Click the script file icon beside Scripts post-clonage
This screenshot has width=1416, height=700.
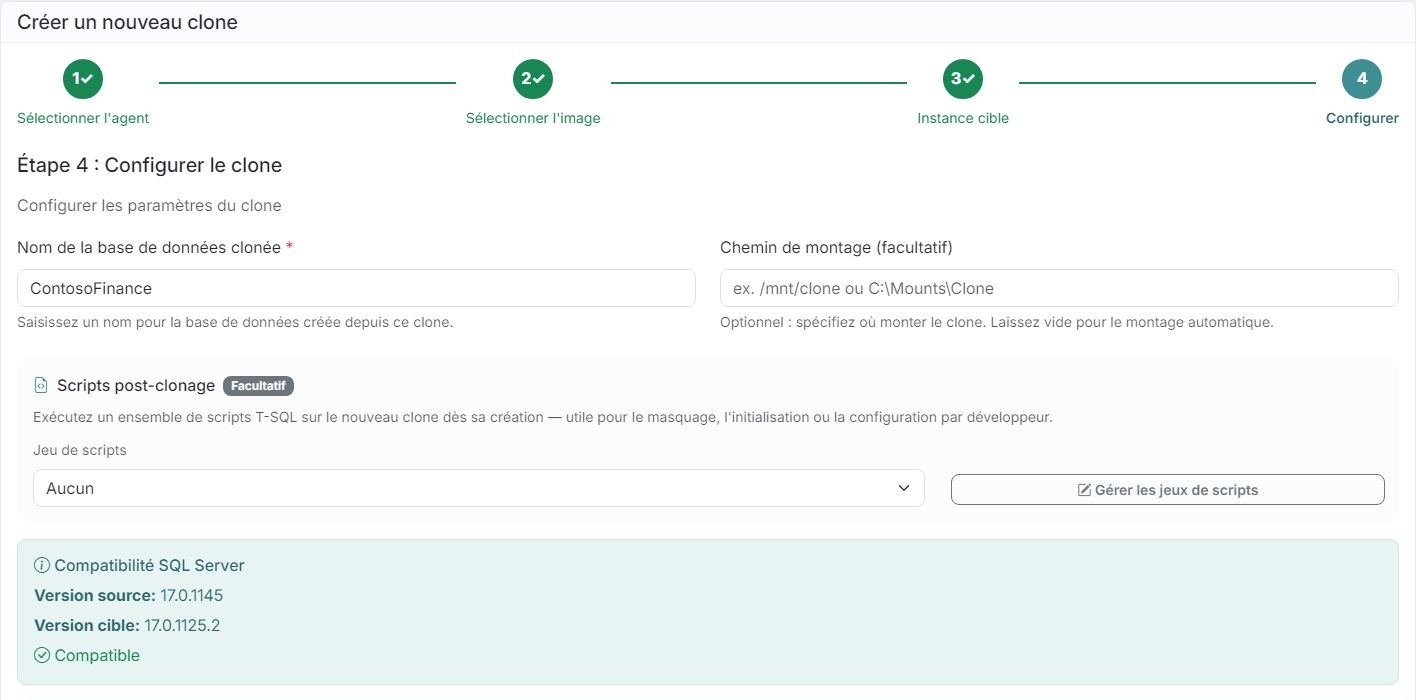pos(41,385)
